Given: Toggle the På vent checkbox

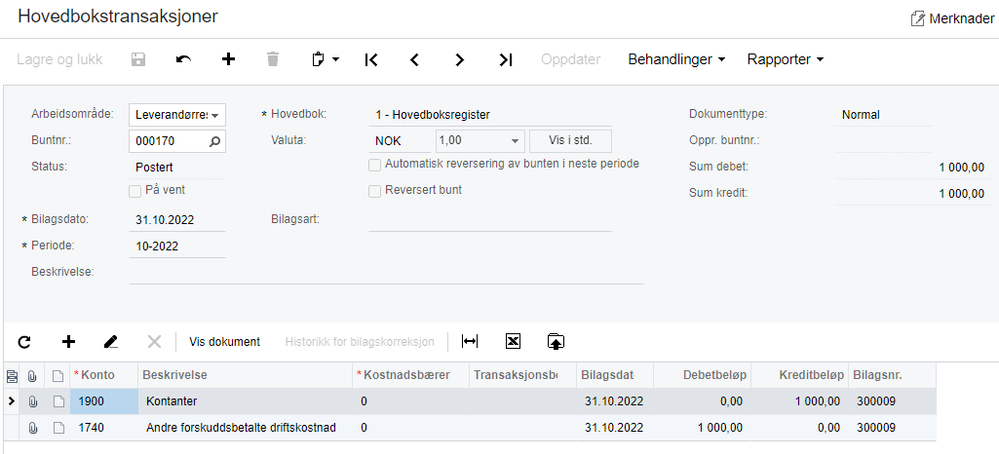Looking at the screenshot, I should pyautogui.click(x=135, y=190).
